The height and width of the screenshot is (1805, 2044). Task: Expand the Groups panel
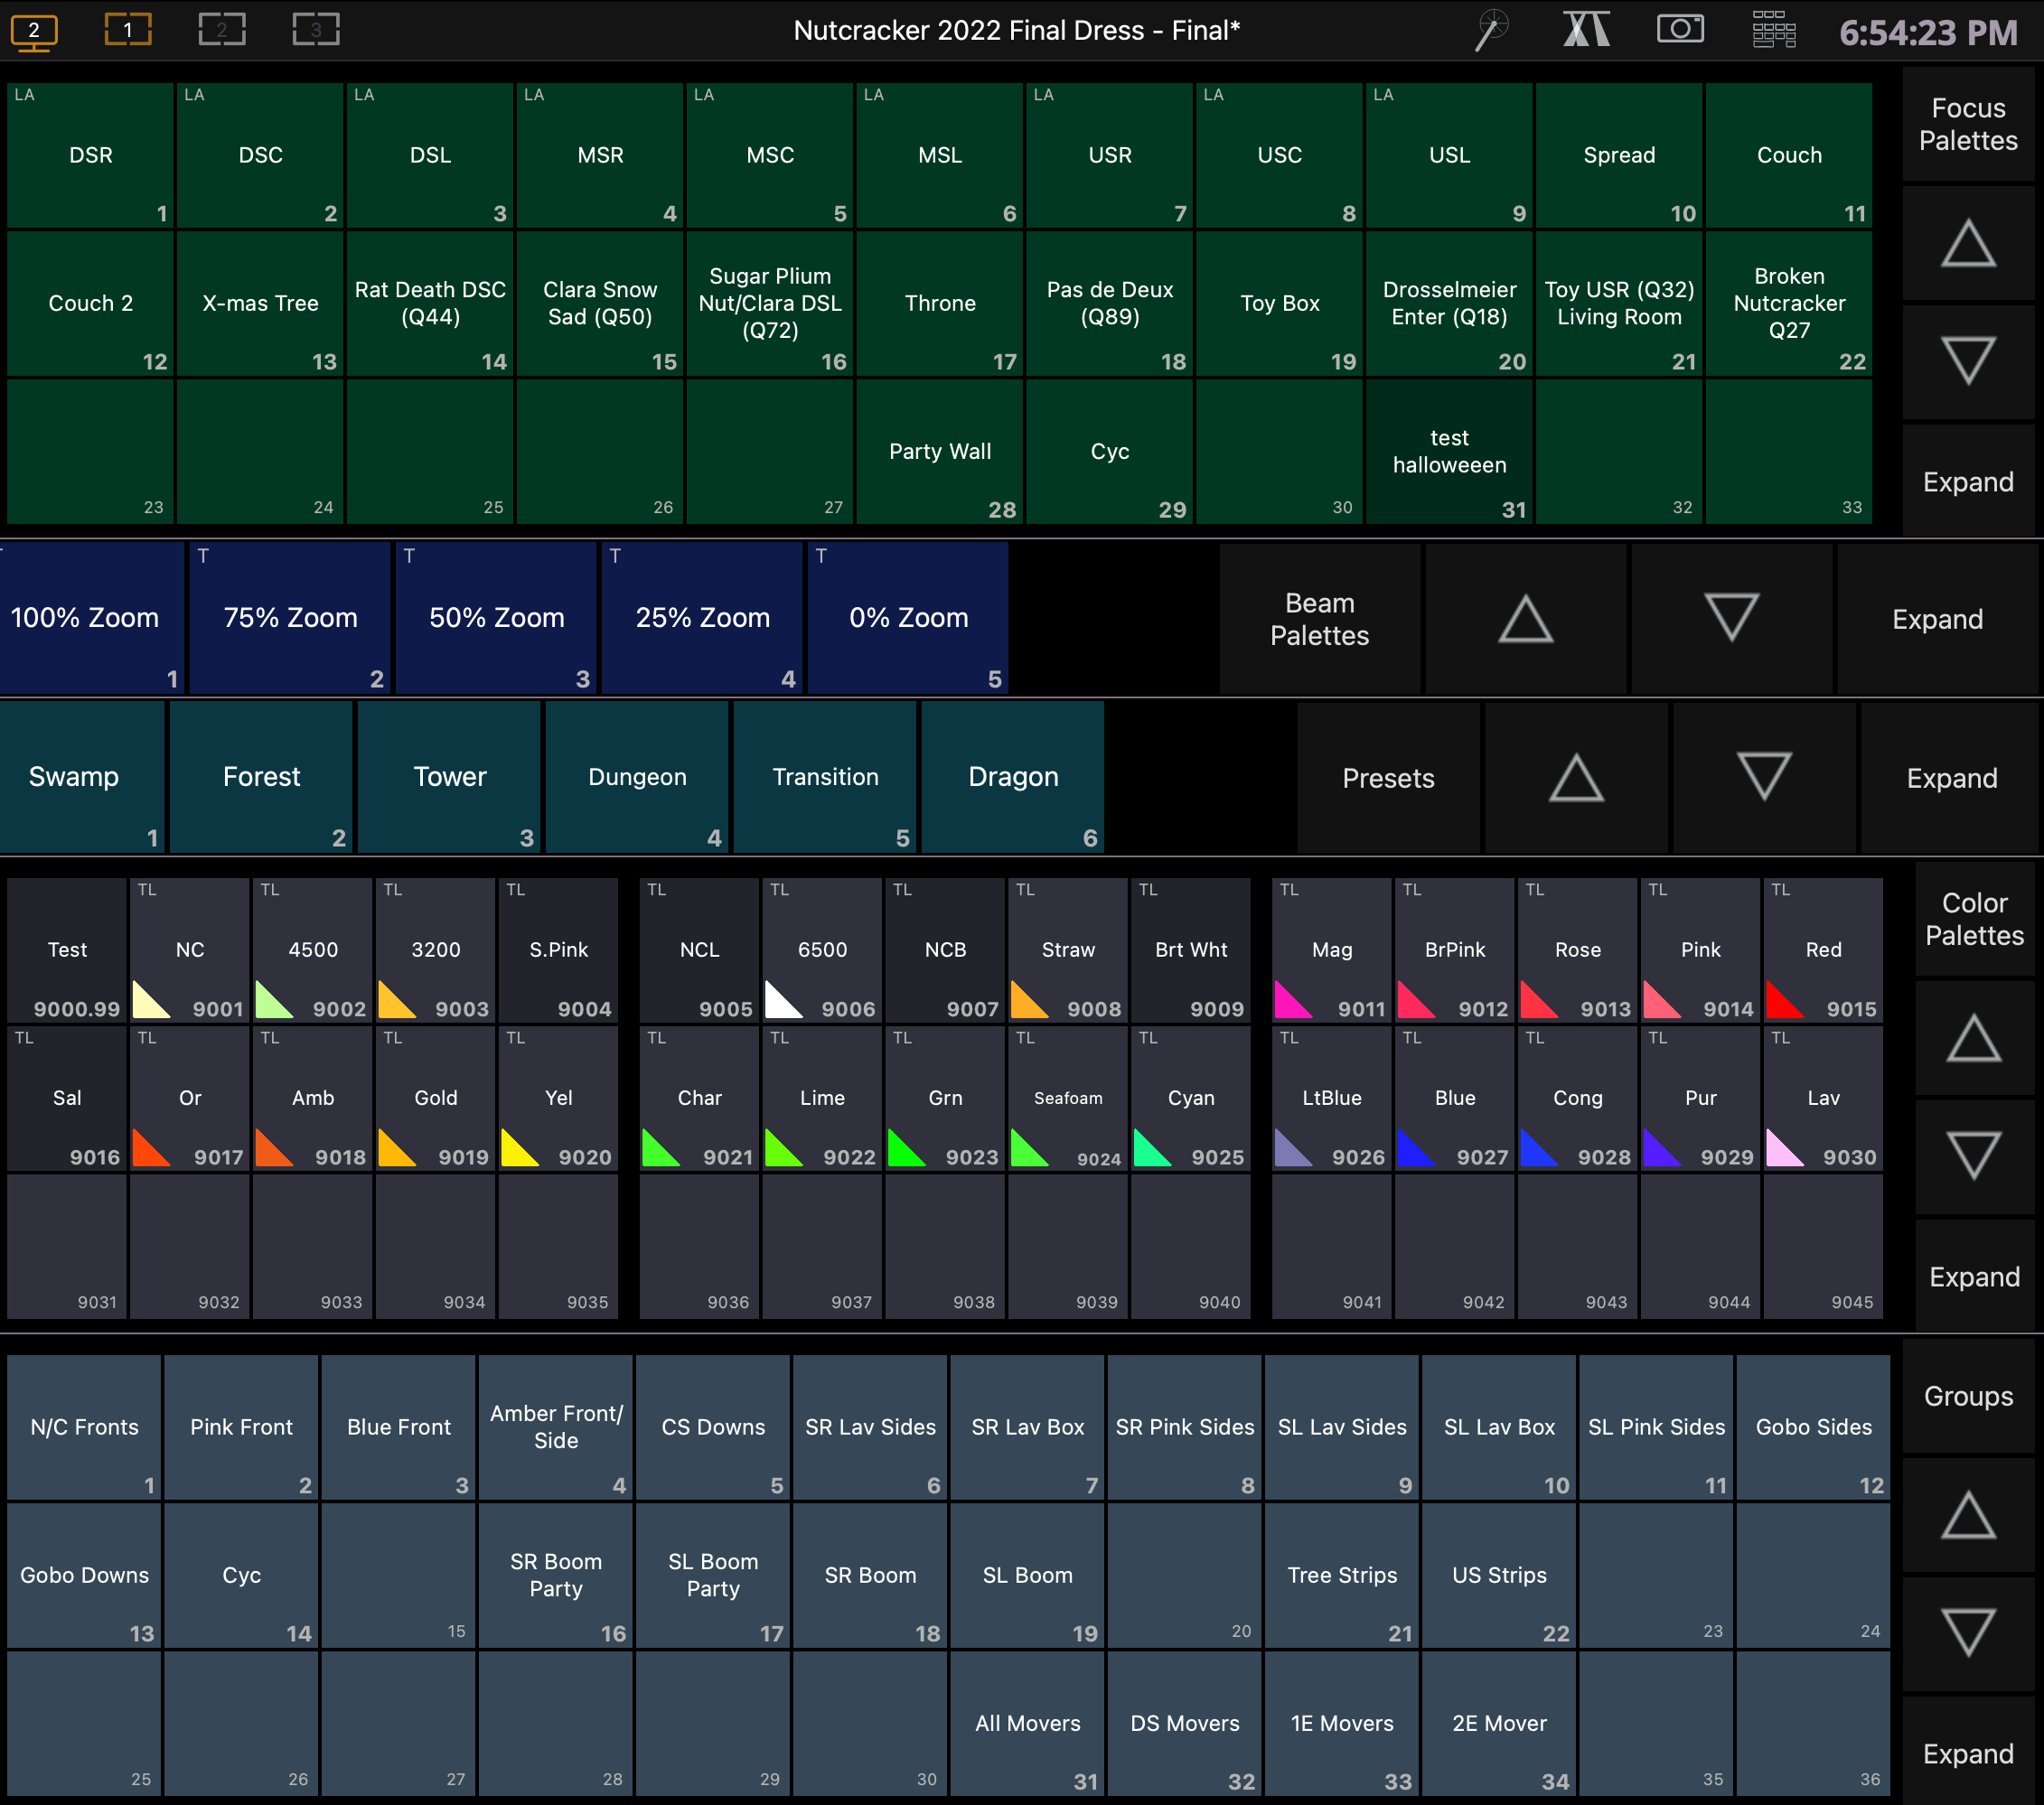click(x=1967, y=1753)
